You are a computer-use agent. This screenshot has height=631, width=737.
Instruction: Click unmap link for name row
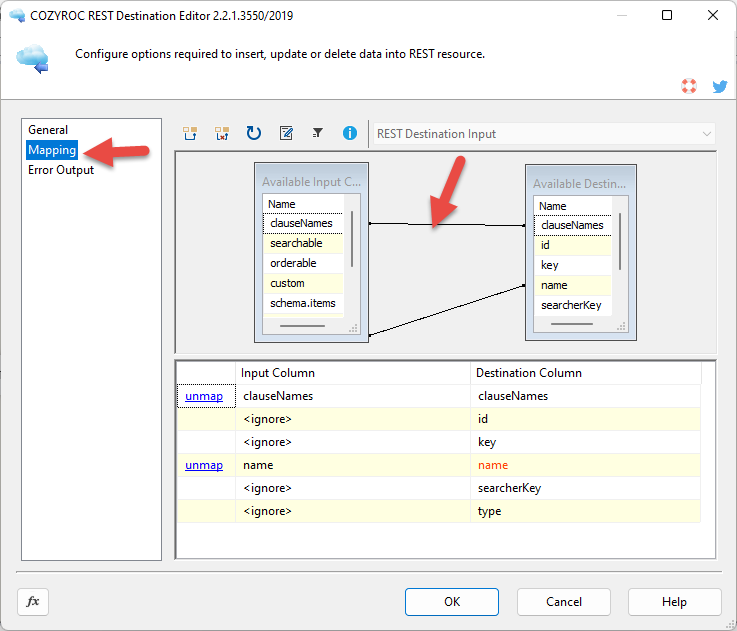204,465
